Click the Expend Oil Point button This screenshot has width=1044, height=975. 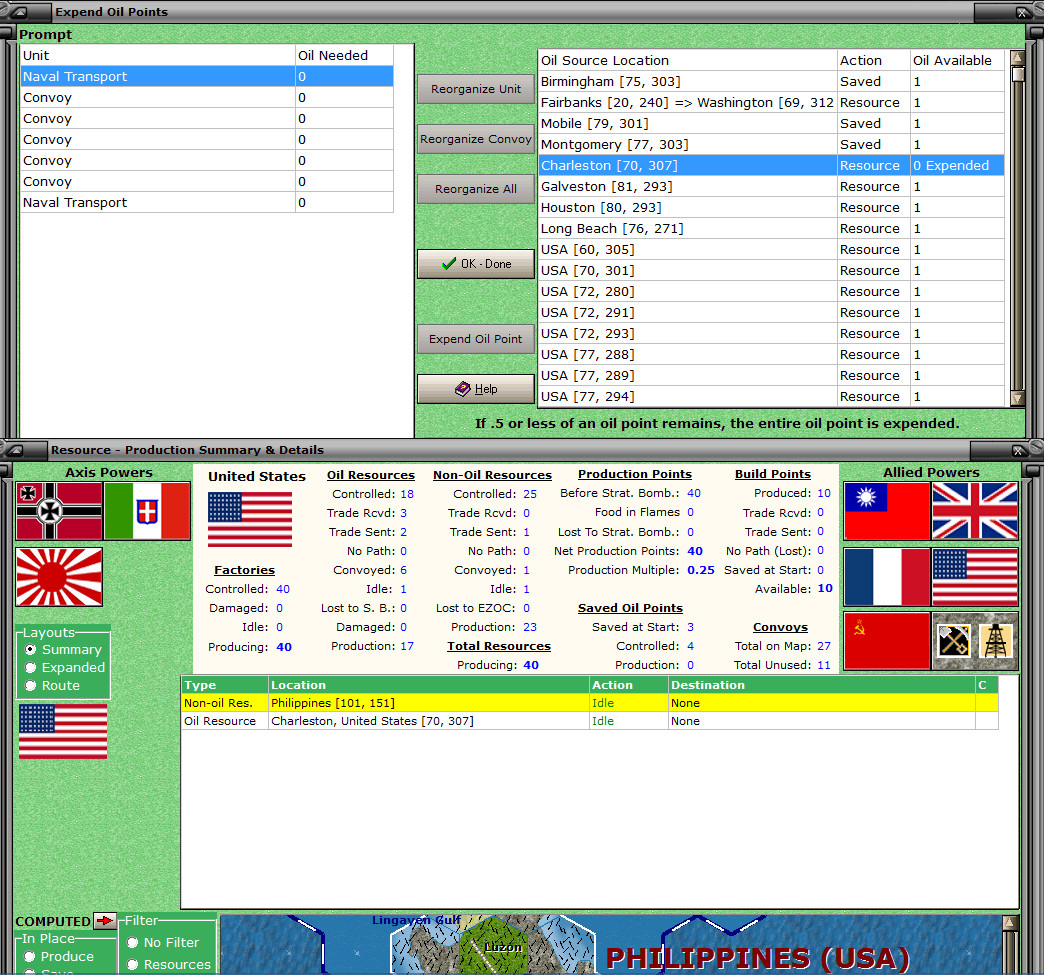click(x=475, y=339)
